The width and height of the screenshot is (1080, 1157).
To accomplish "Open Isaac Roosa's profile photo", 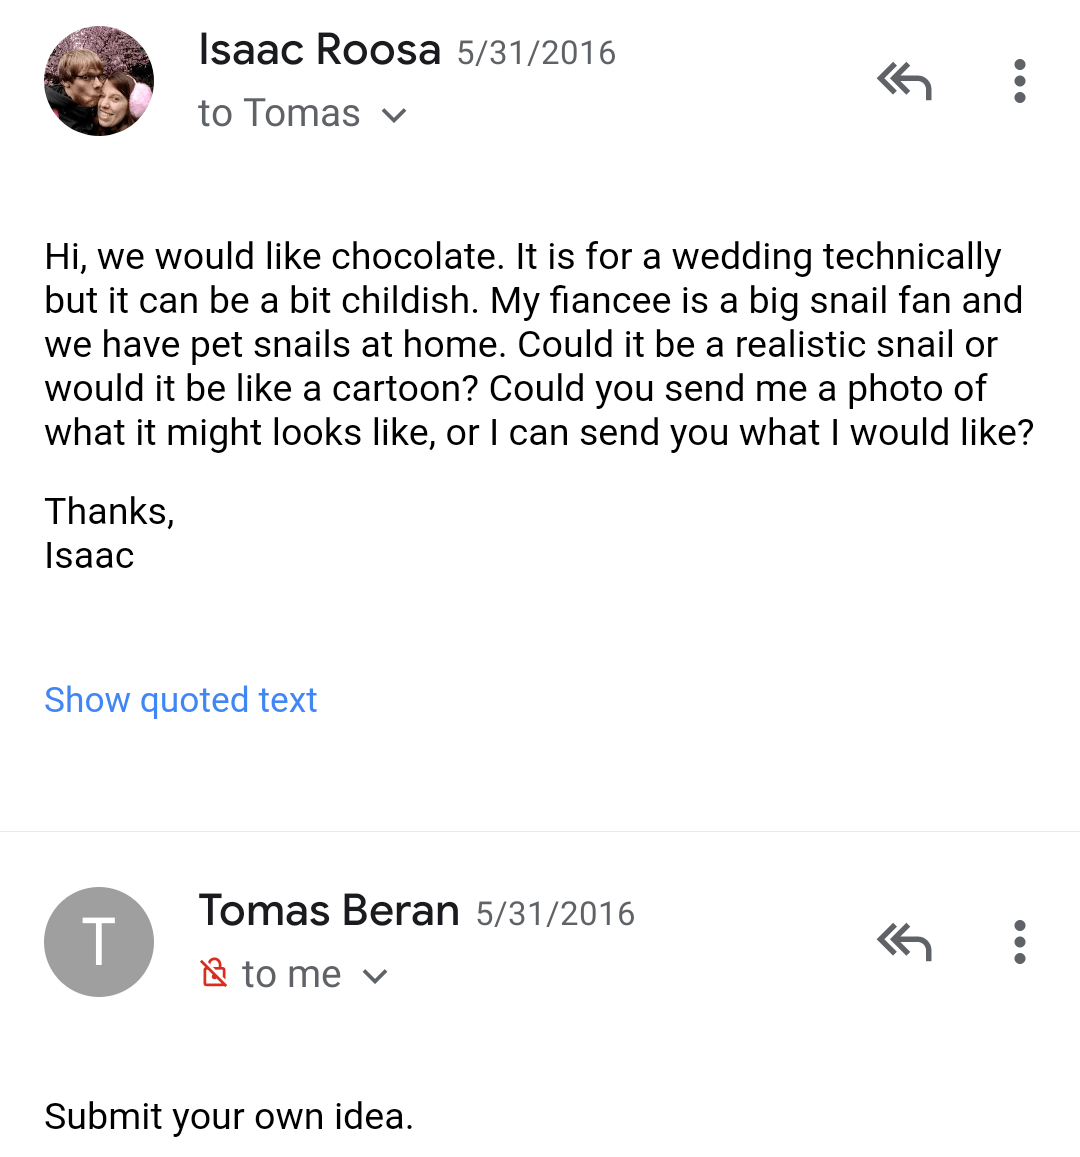I will [99, 81].
